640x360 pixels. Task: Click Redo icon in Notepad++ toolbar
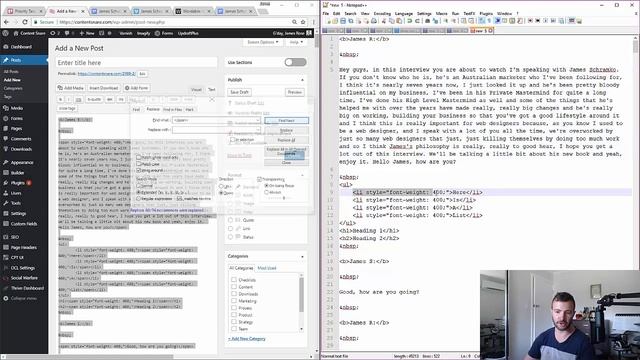[417, 21]
